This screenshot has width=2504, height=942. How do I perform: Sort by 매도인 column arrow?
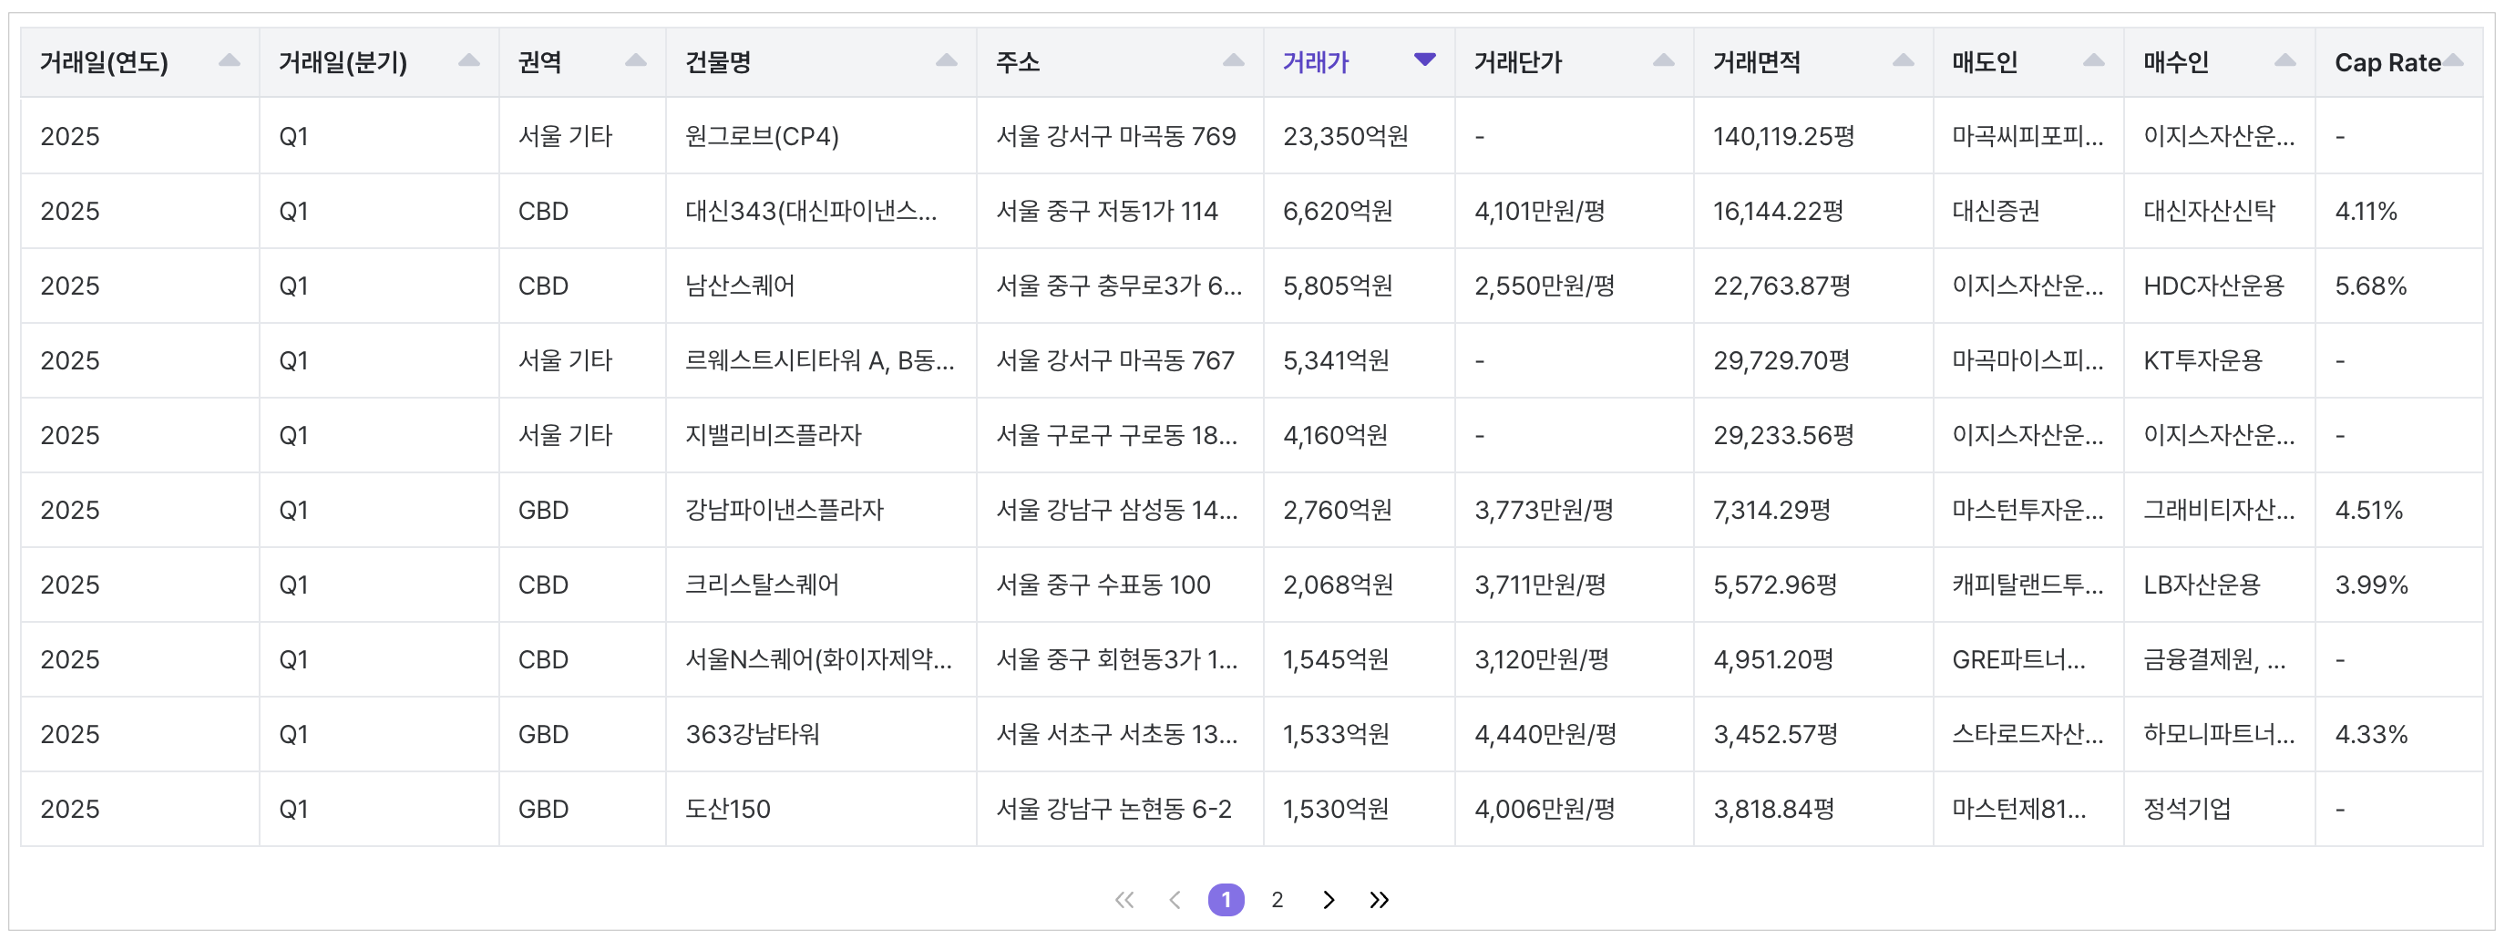[x=2093, y=61]
